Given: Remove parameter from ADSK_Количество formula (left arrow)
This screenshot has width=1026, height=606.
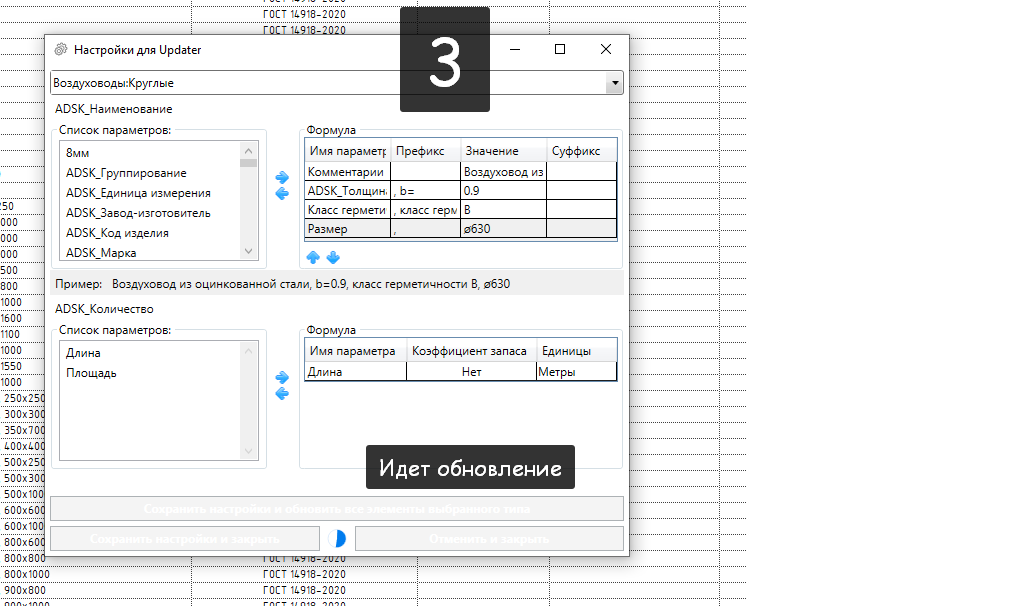Looking at the screenshot, I should 282,393.
